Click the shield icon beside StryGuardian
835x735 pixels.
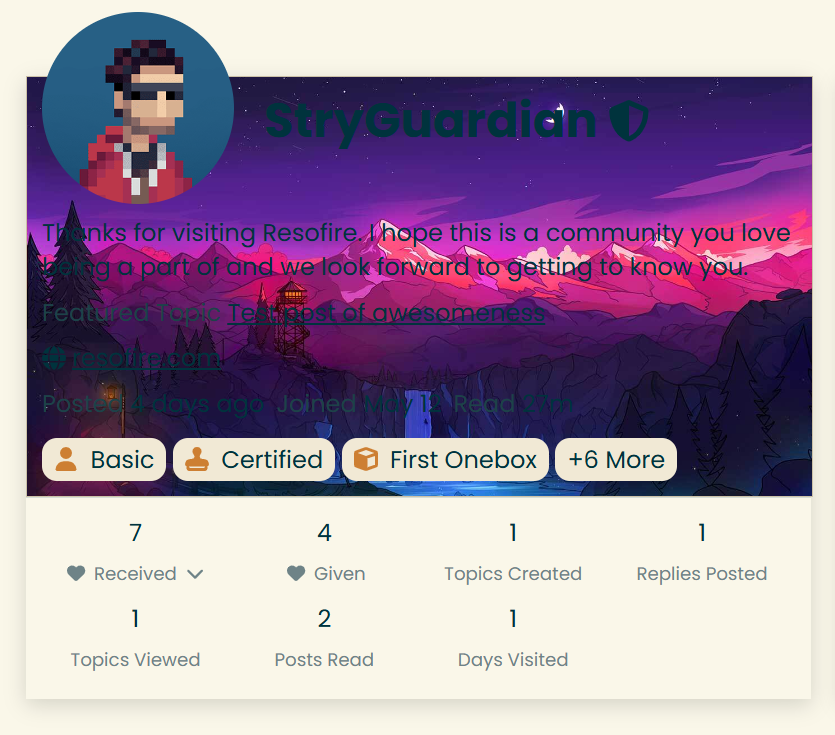tap(629, 121)
